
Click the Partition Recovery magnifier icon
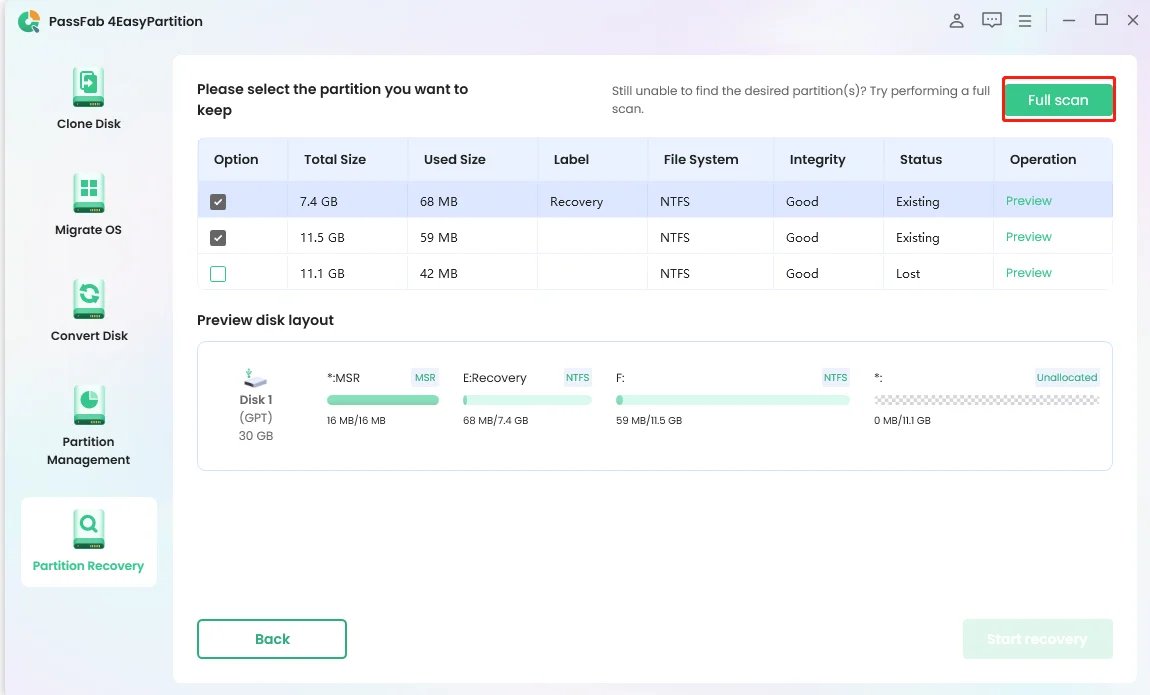tap(88, 529)
